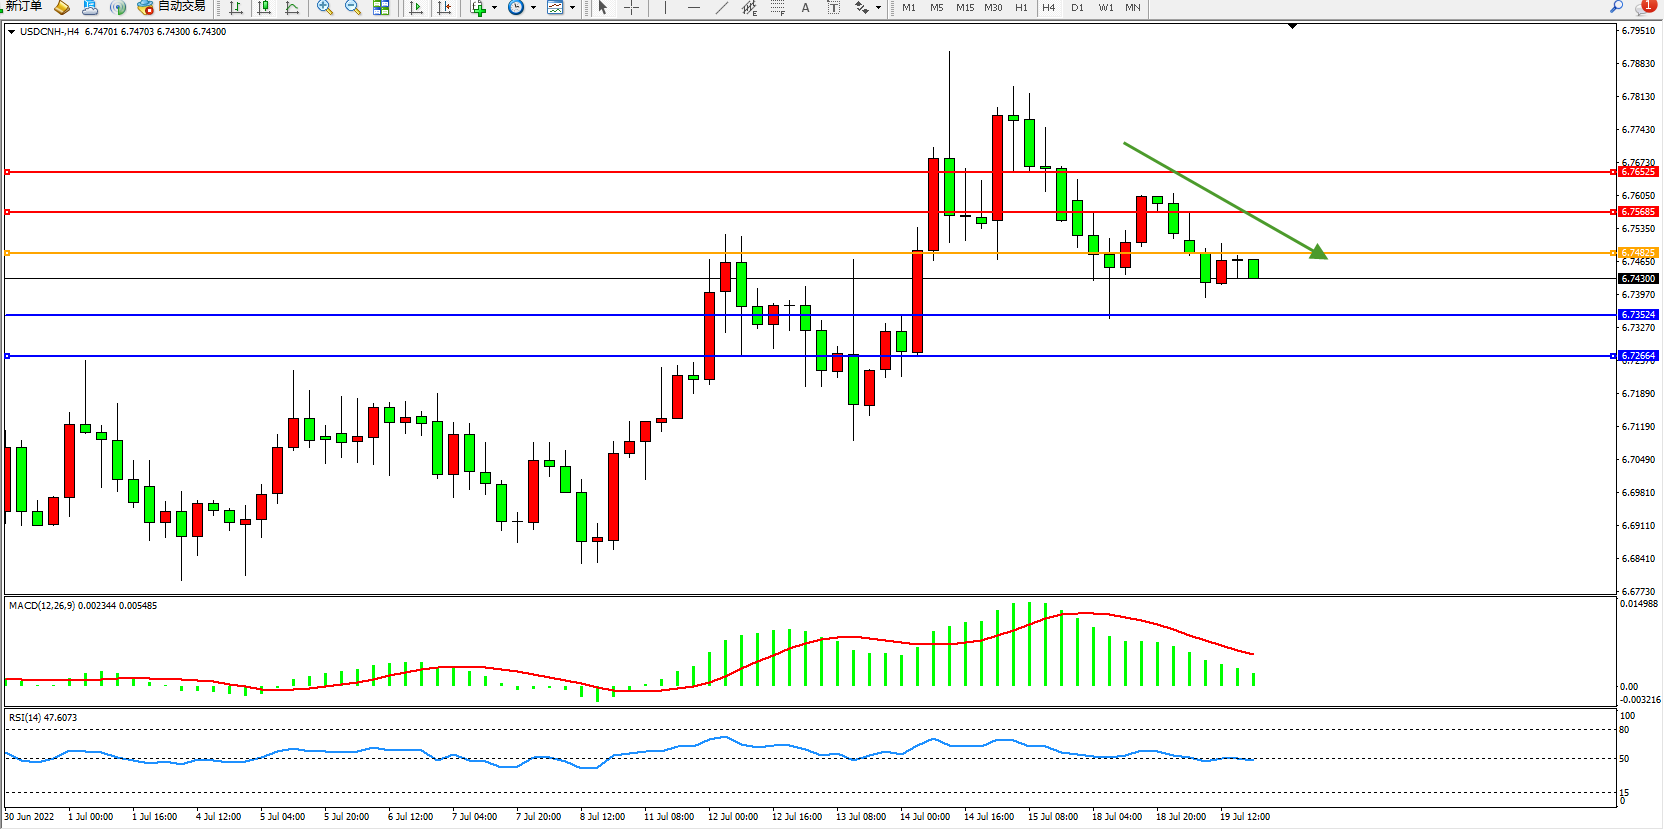Switch chart to candlestick view
Screen dimensions: 1664x830
264,7
